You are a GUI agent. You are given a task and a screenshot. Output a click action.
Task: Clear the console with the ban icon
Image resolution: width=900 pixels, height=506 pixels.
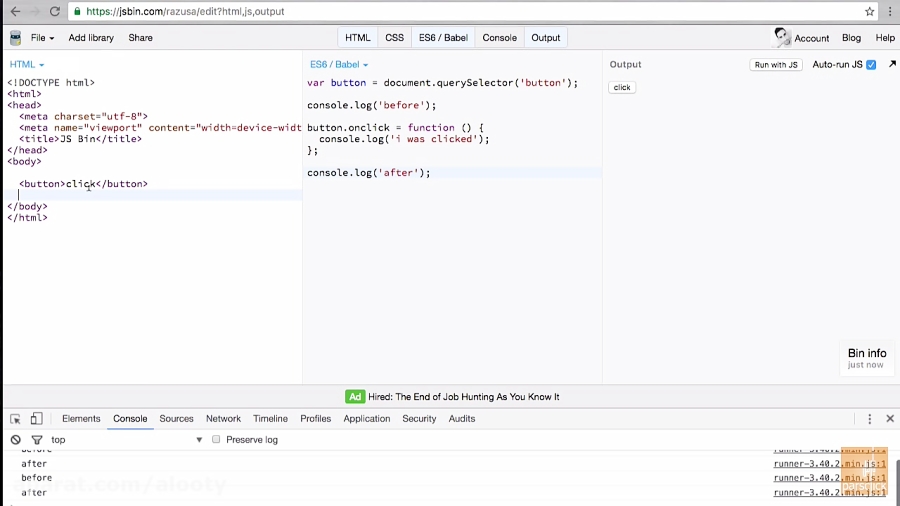15,440
